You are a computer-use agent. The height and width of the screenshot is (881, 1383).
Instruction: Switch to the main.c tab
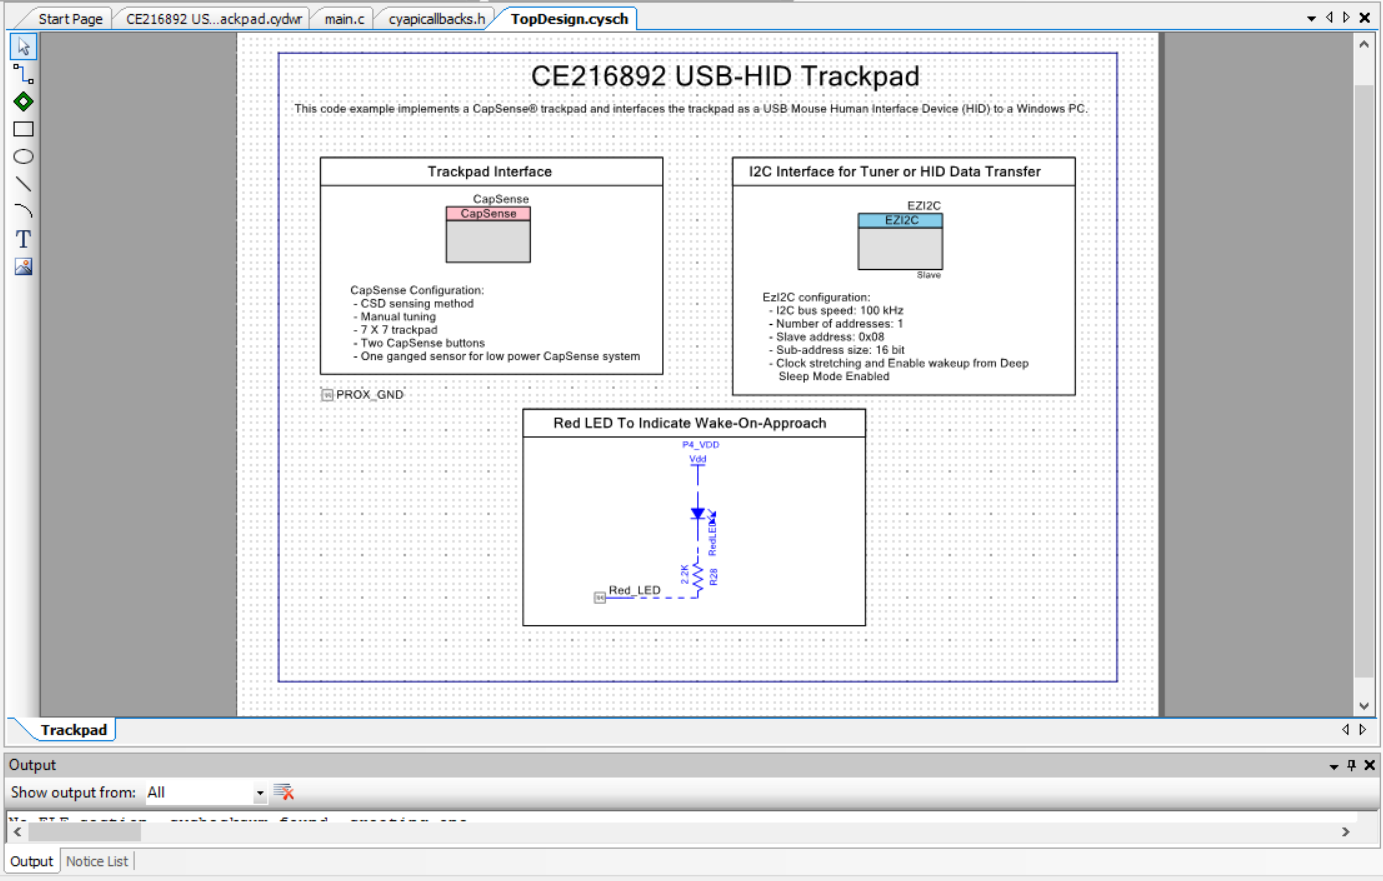pyautogui.click(x=343, y=17)
